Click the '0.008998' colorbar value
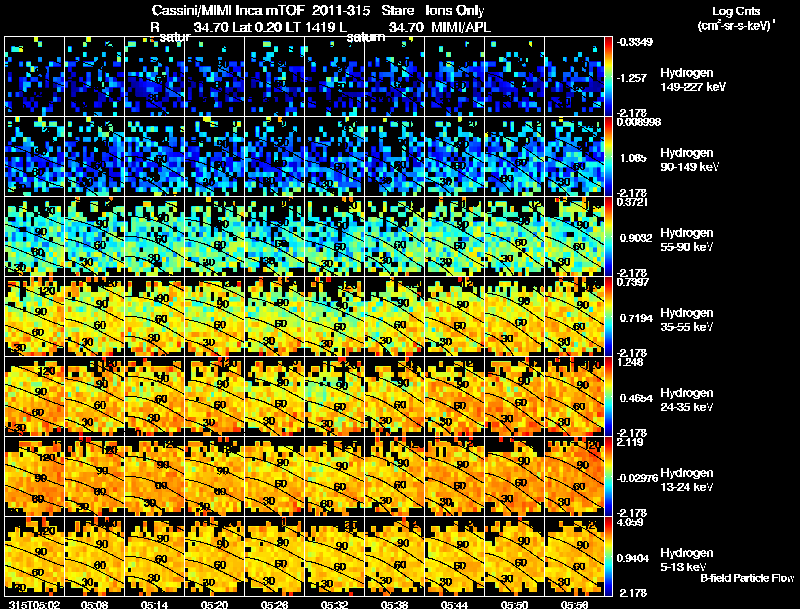The height and width of the screenshot is (609, 800). pyautogui.click(x=639, y=122)
